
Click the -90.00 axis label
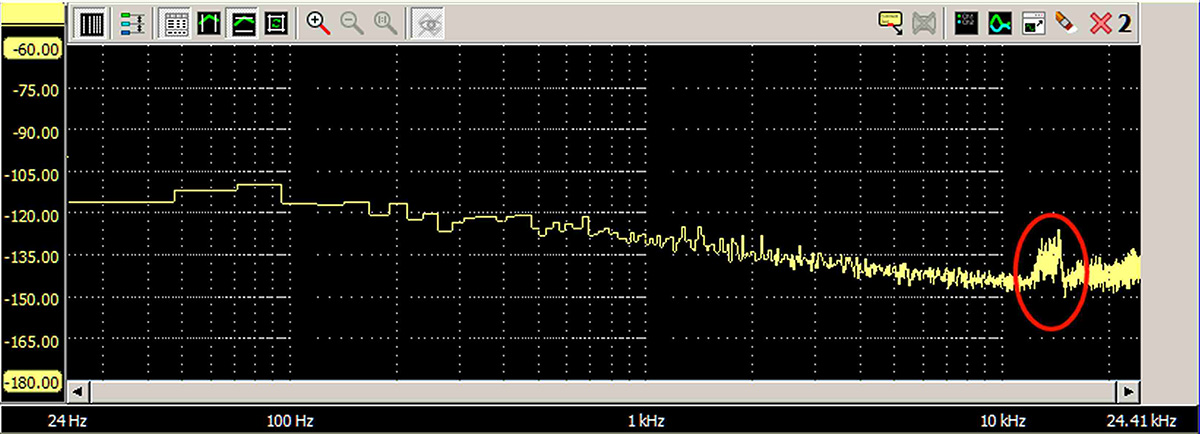point(35,132)
